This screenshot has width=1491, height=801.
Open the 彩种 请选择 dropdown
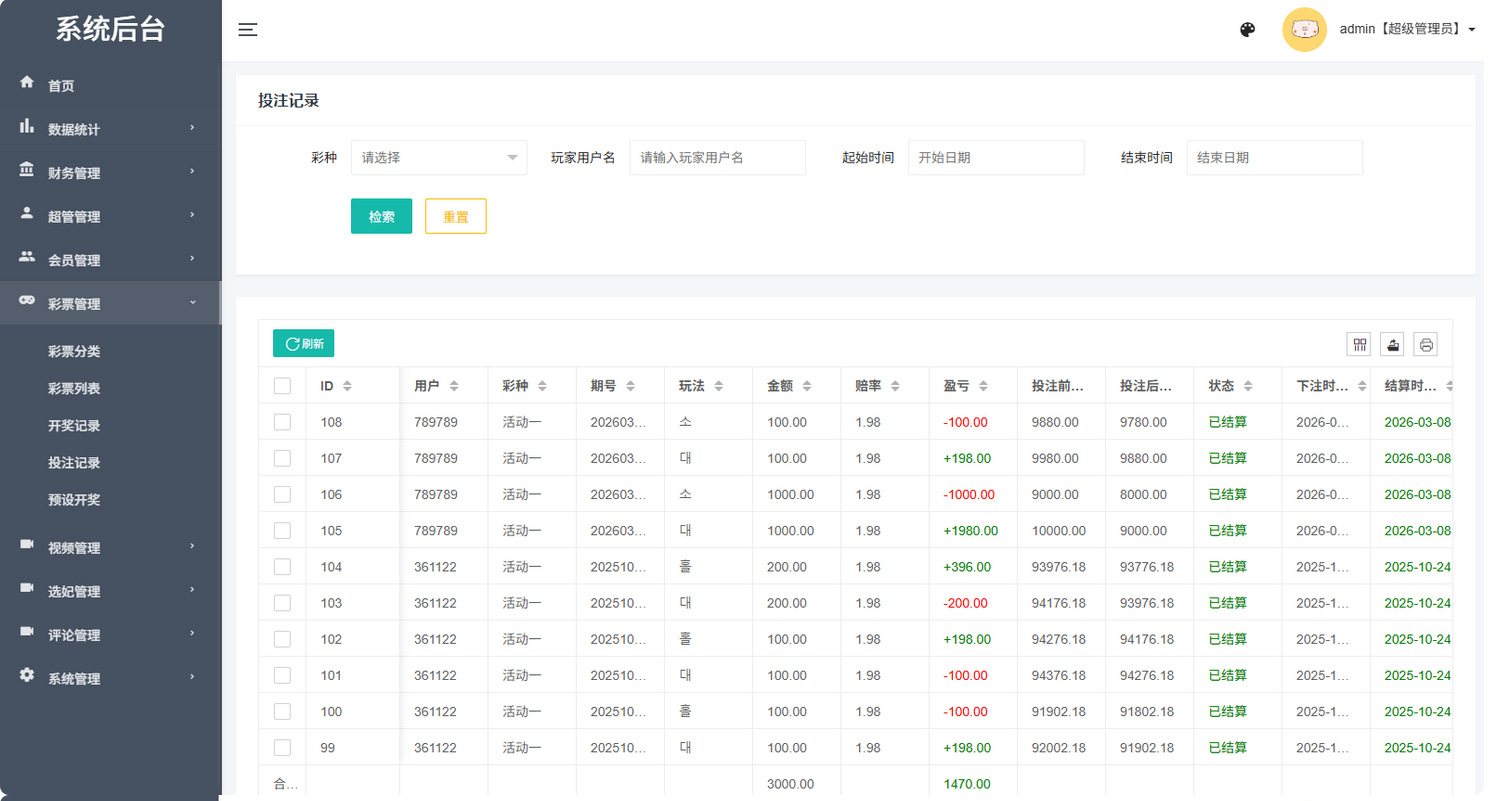click(439, 158)
